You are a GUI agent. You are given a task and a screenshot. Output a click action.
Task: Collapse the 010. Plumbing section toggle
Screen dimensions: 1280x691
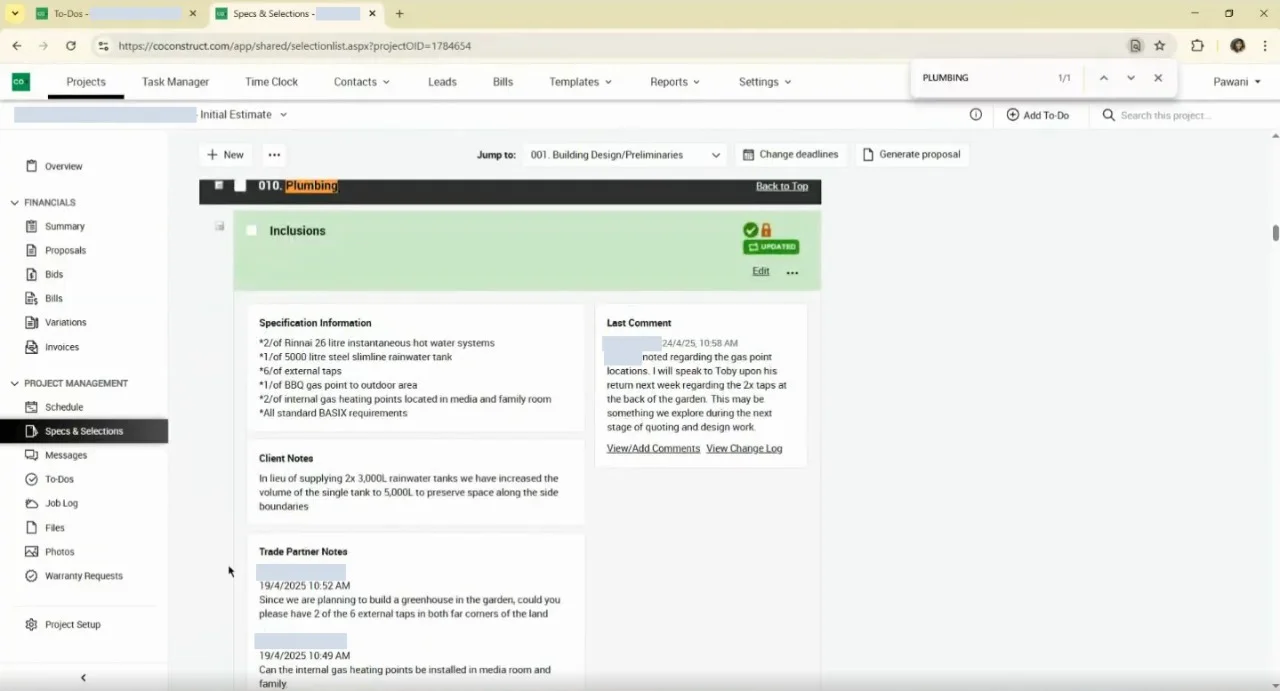219,185
